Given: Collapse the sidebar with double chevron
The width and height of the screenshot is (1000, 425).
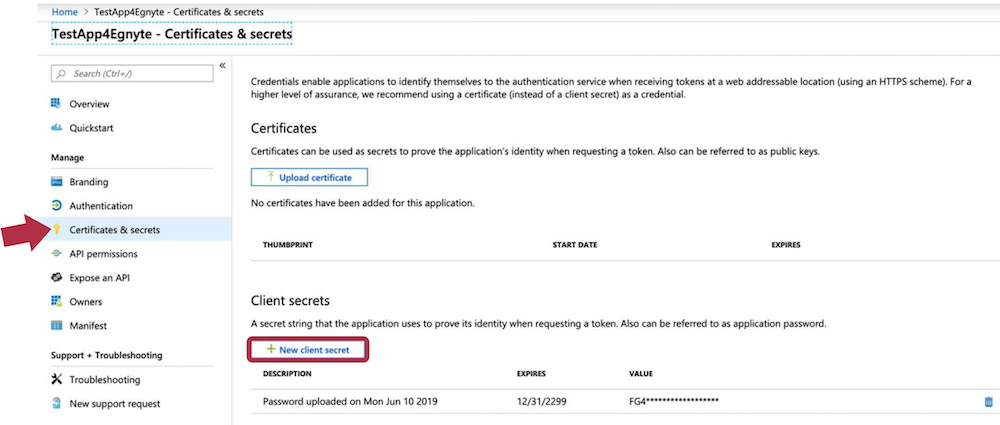Looking at the screenshot, I should coord(223,65).
